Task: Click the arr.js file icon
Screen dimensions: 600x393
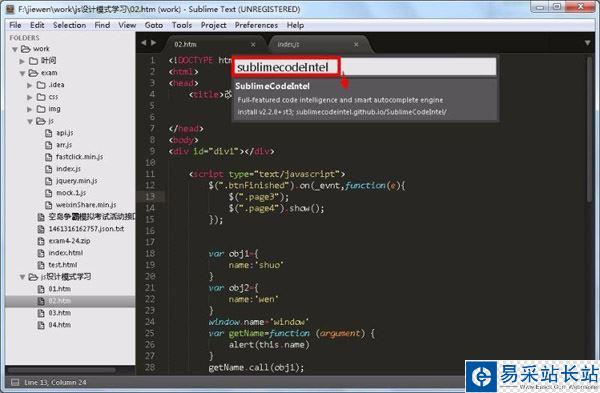Action: [x=49, y=145]
